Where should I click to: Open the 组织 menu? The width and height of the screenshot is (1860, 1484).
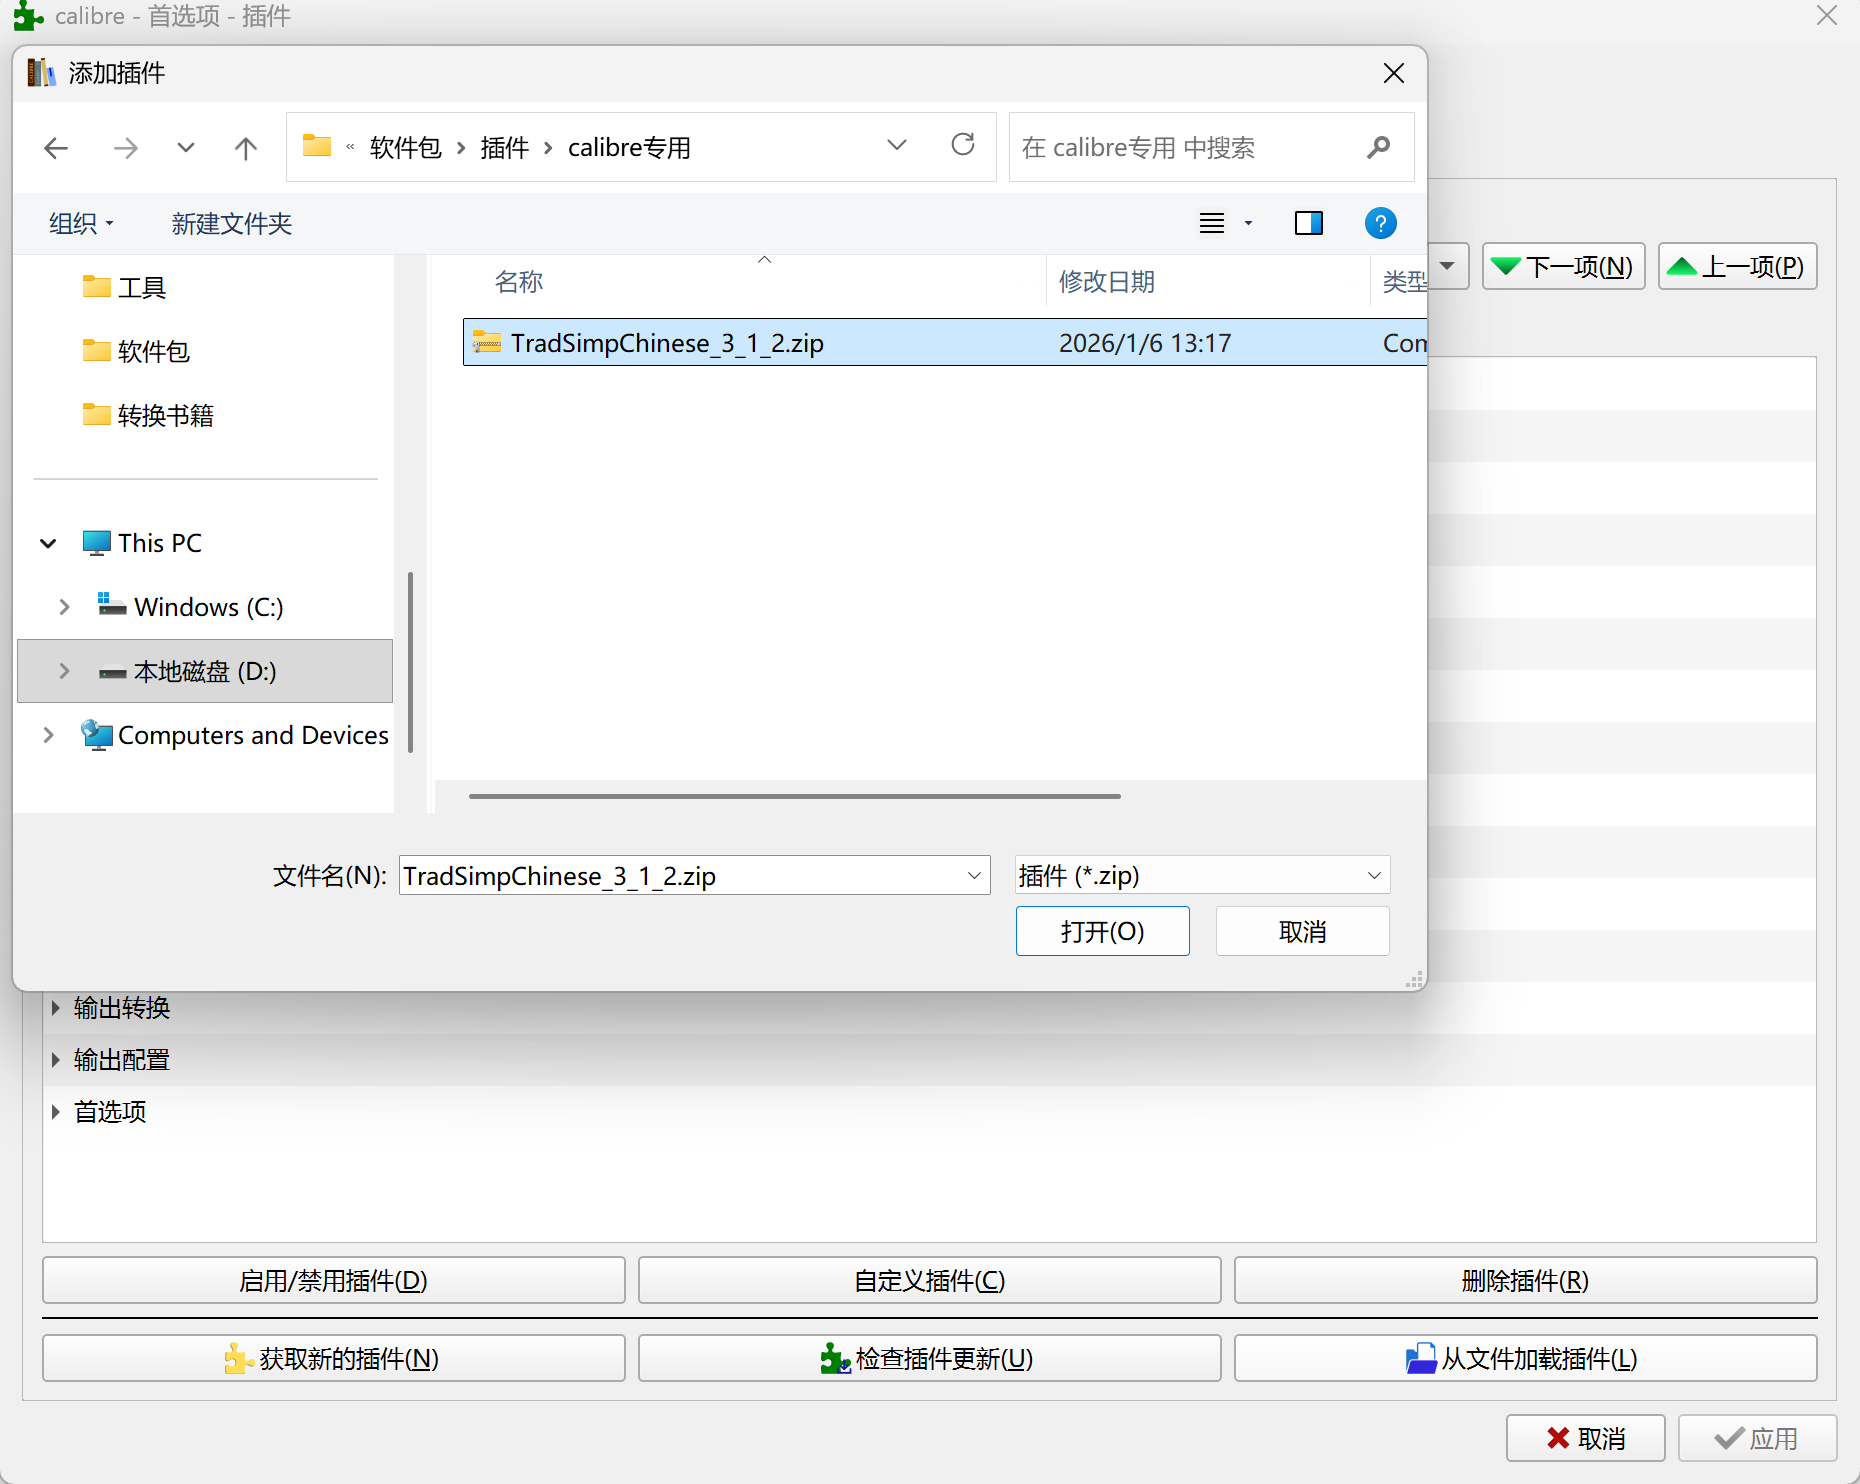point(81,224)
